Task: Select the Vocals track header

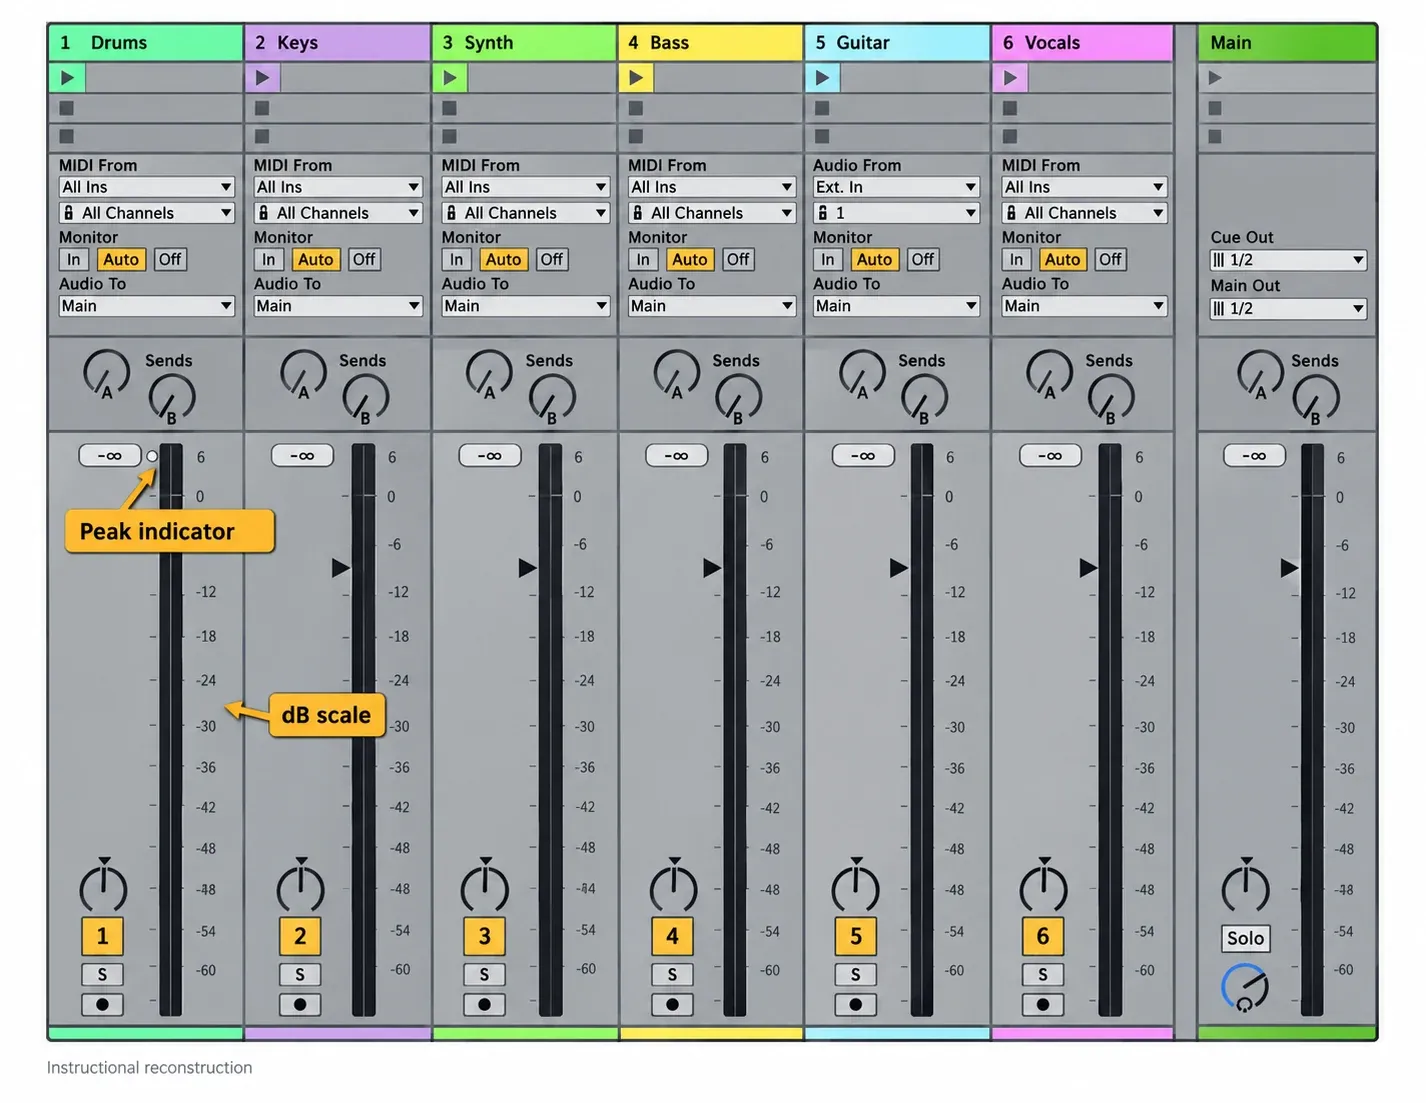Action: pyautogui.click(x=1082, y=43)
